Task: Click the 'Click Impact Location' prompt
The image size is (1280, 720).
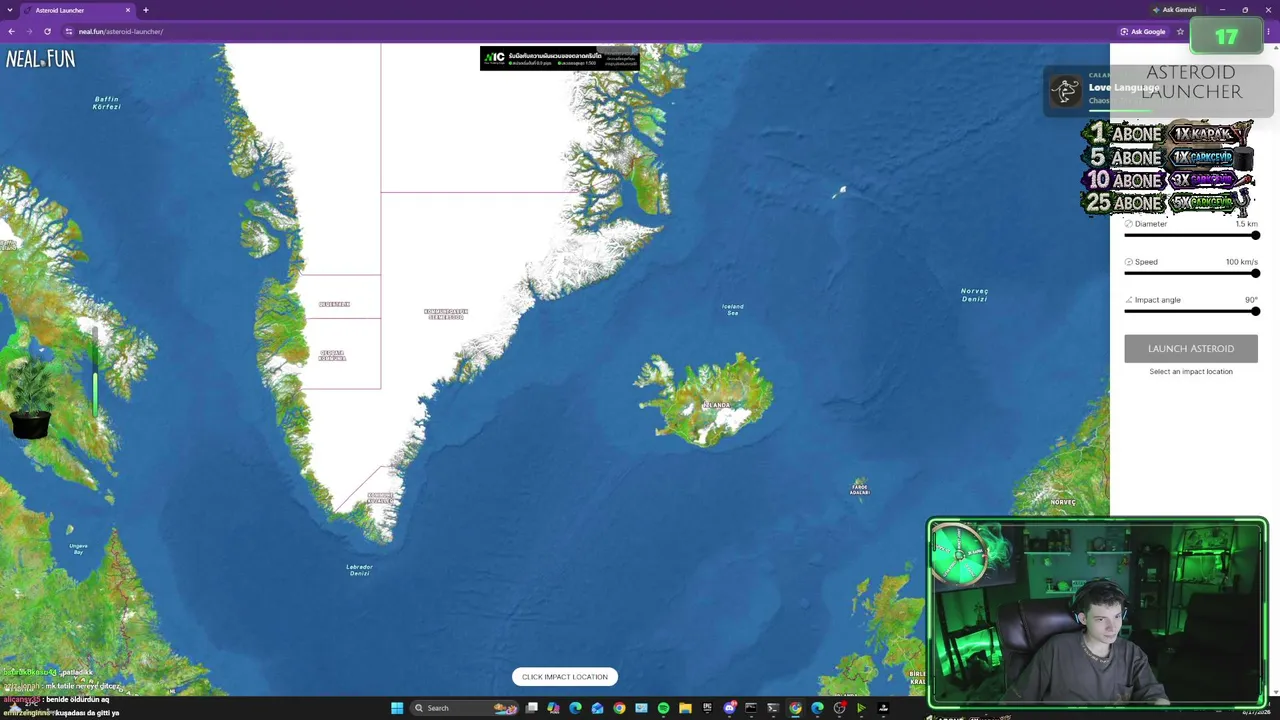Action: 565,677
